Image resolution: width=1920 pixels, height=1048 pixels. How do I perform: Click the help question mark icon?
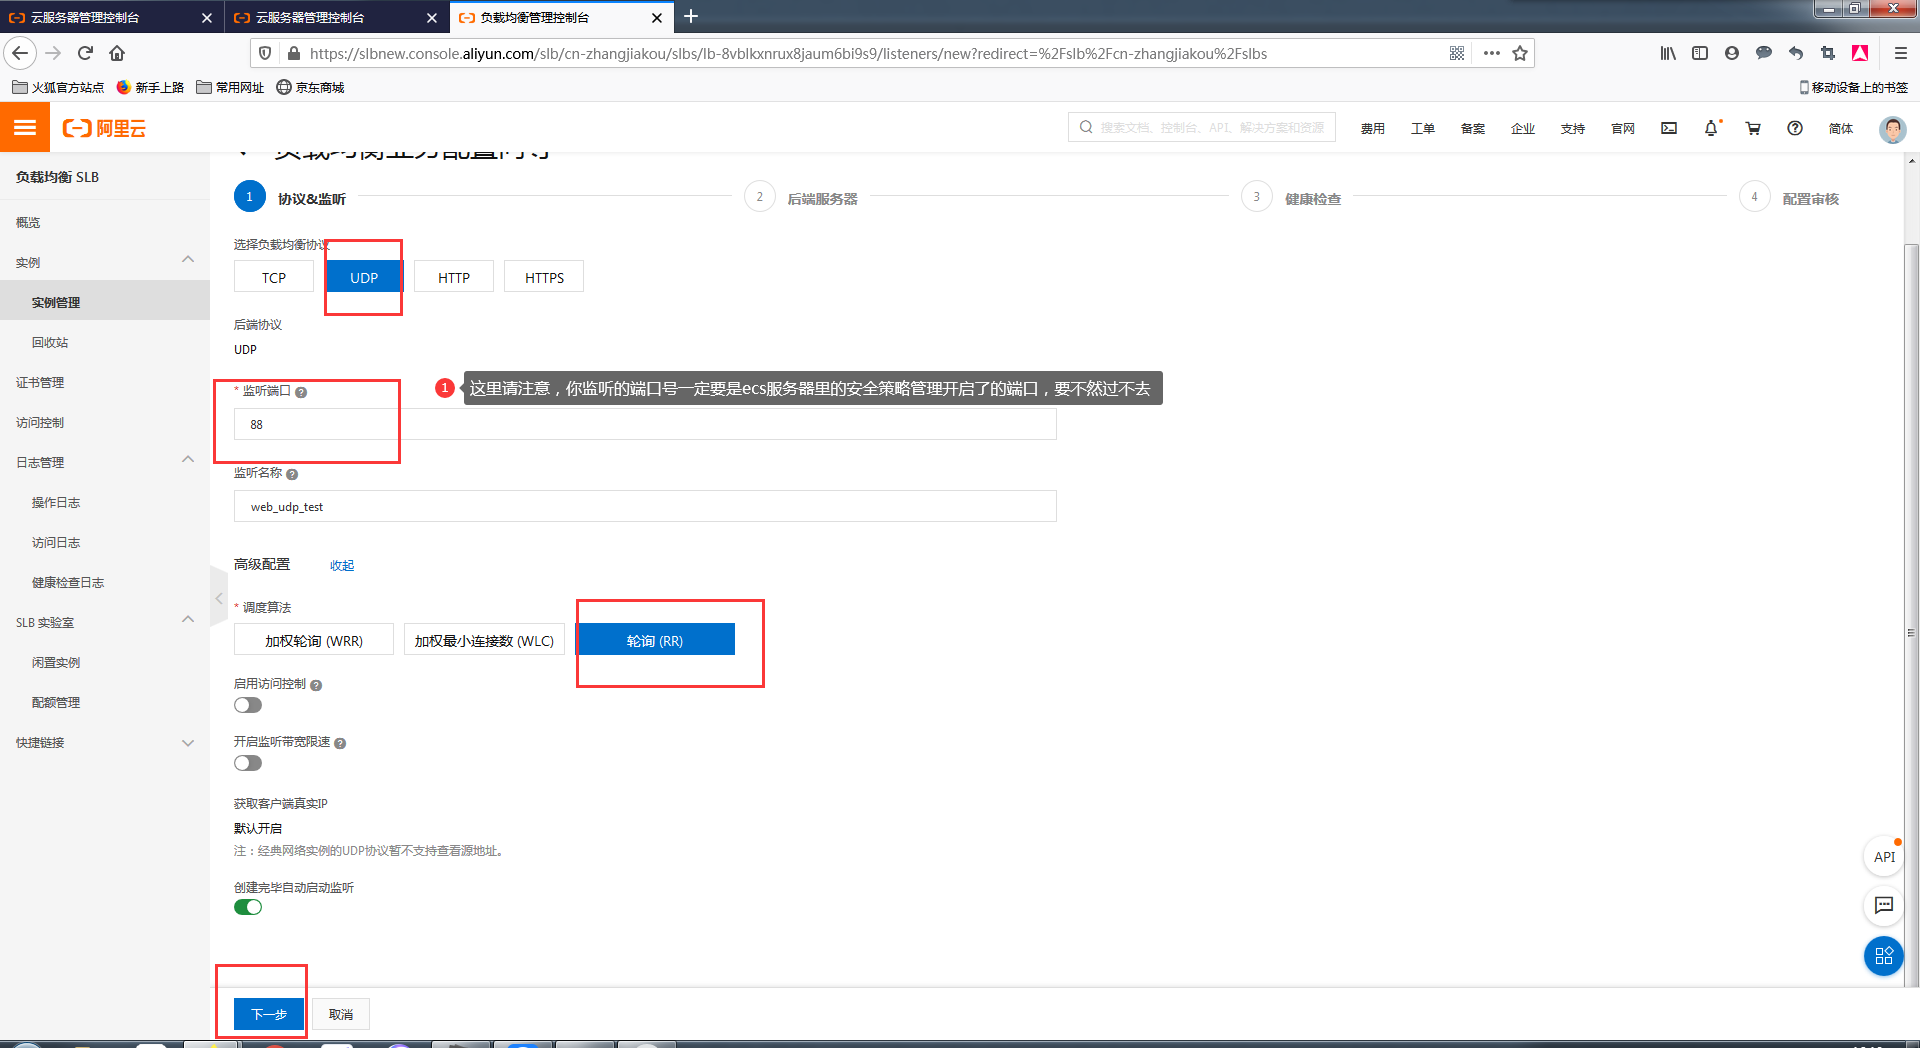pos(1795,128)
